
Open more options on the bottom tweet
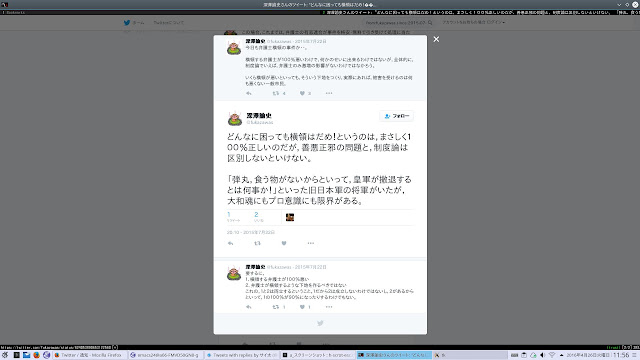tap(329, 307)
